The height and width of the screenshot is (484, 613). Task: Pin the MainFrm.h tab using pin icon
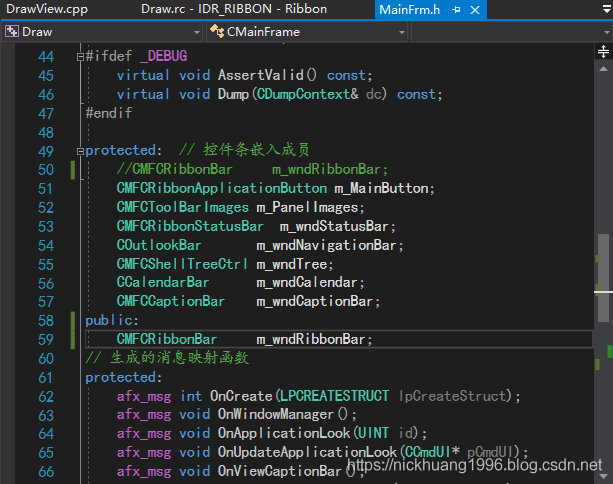click(456, 10)
